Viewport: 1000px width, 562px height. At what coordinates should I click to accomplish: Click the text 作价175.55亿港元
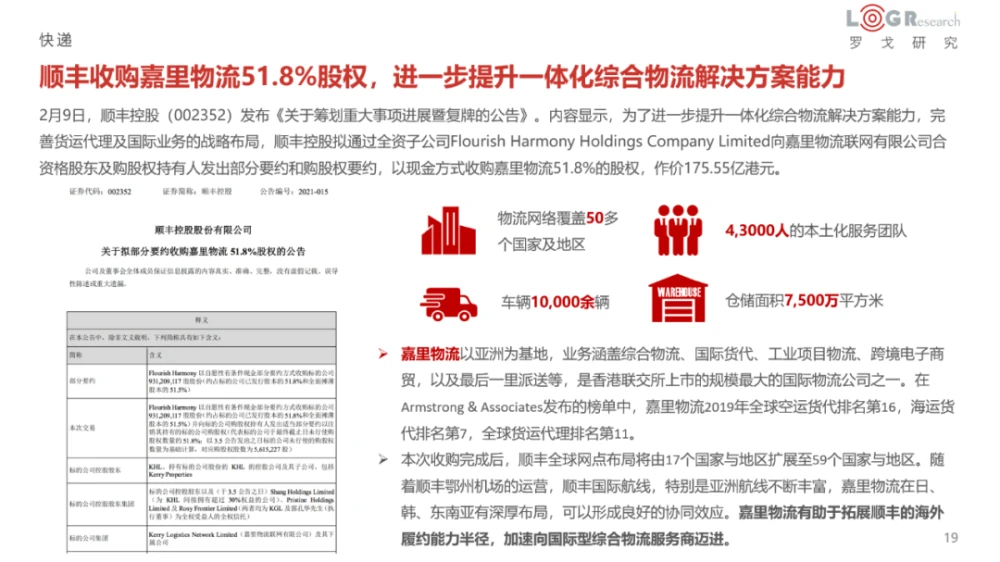pyautogui.click(x=717, y=168)
